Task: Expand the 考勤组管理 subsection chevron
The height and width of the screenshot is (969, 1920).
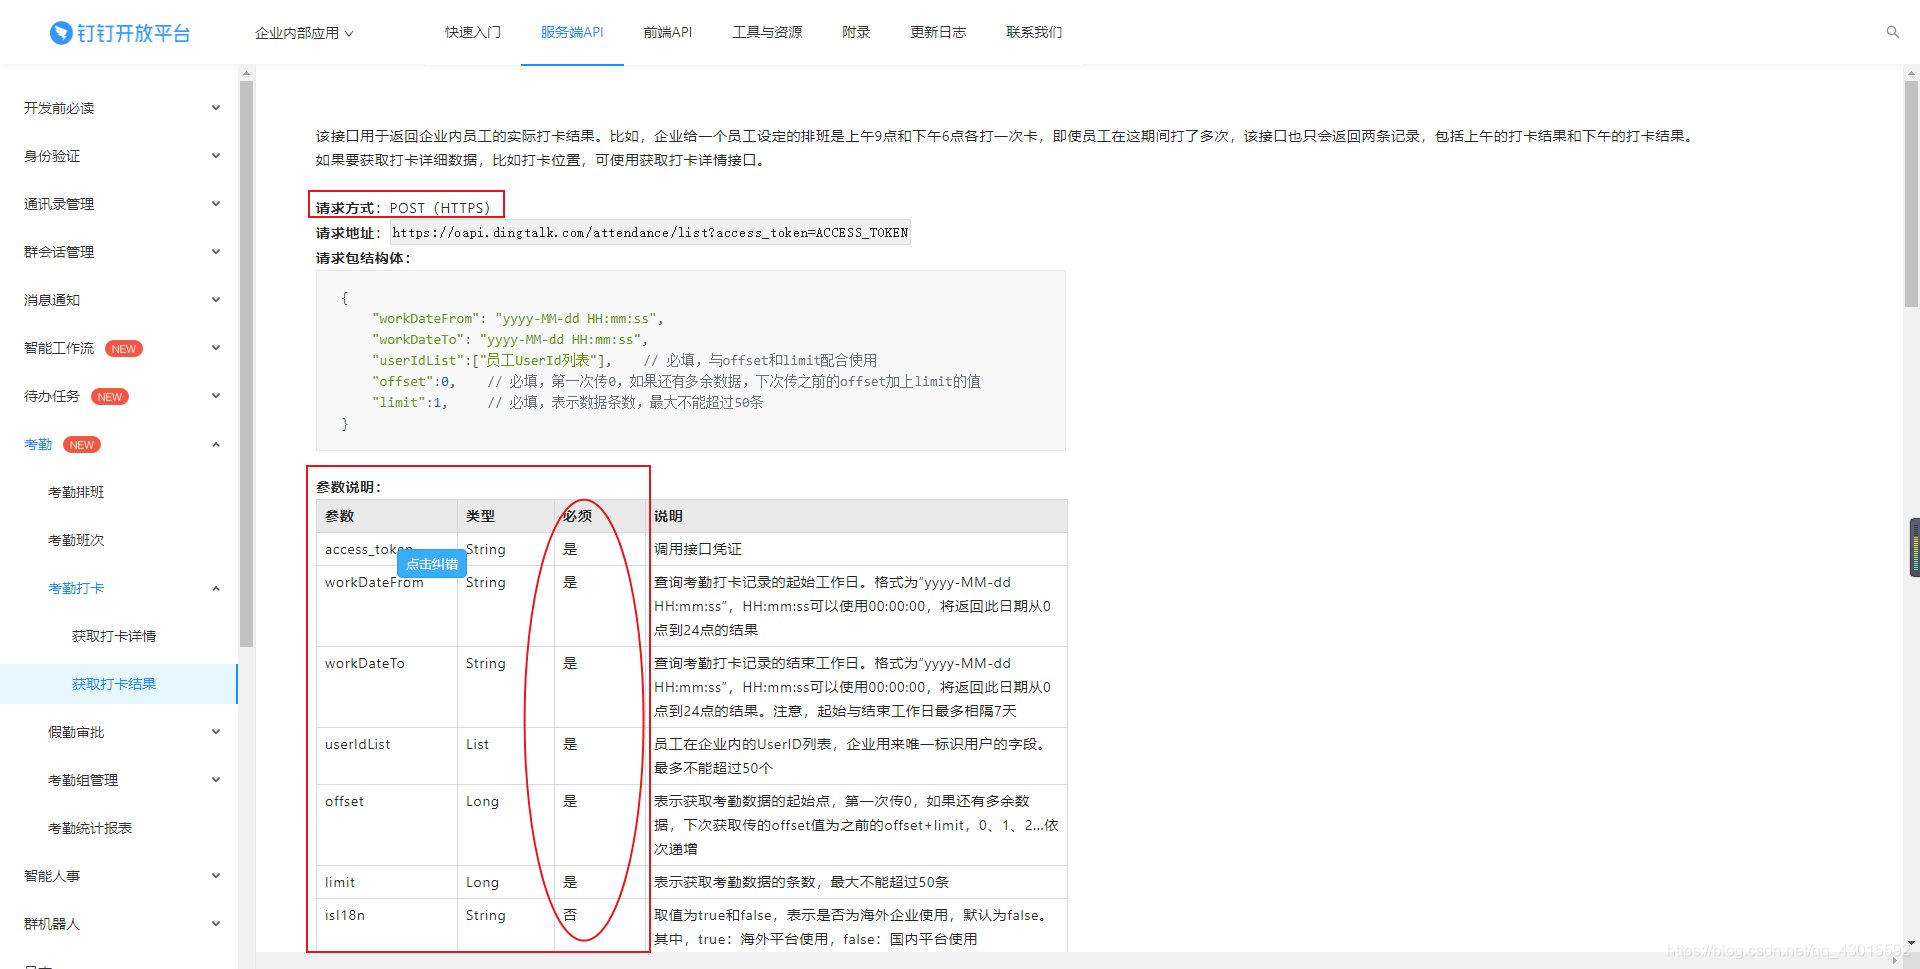Action: pyautogui.click(x=216, y=780)
